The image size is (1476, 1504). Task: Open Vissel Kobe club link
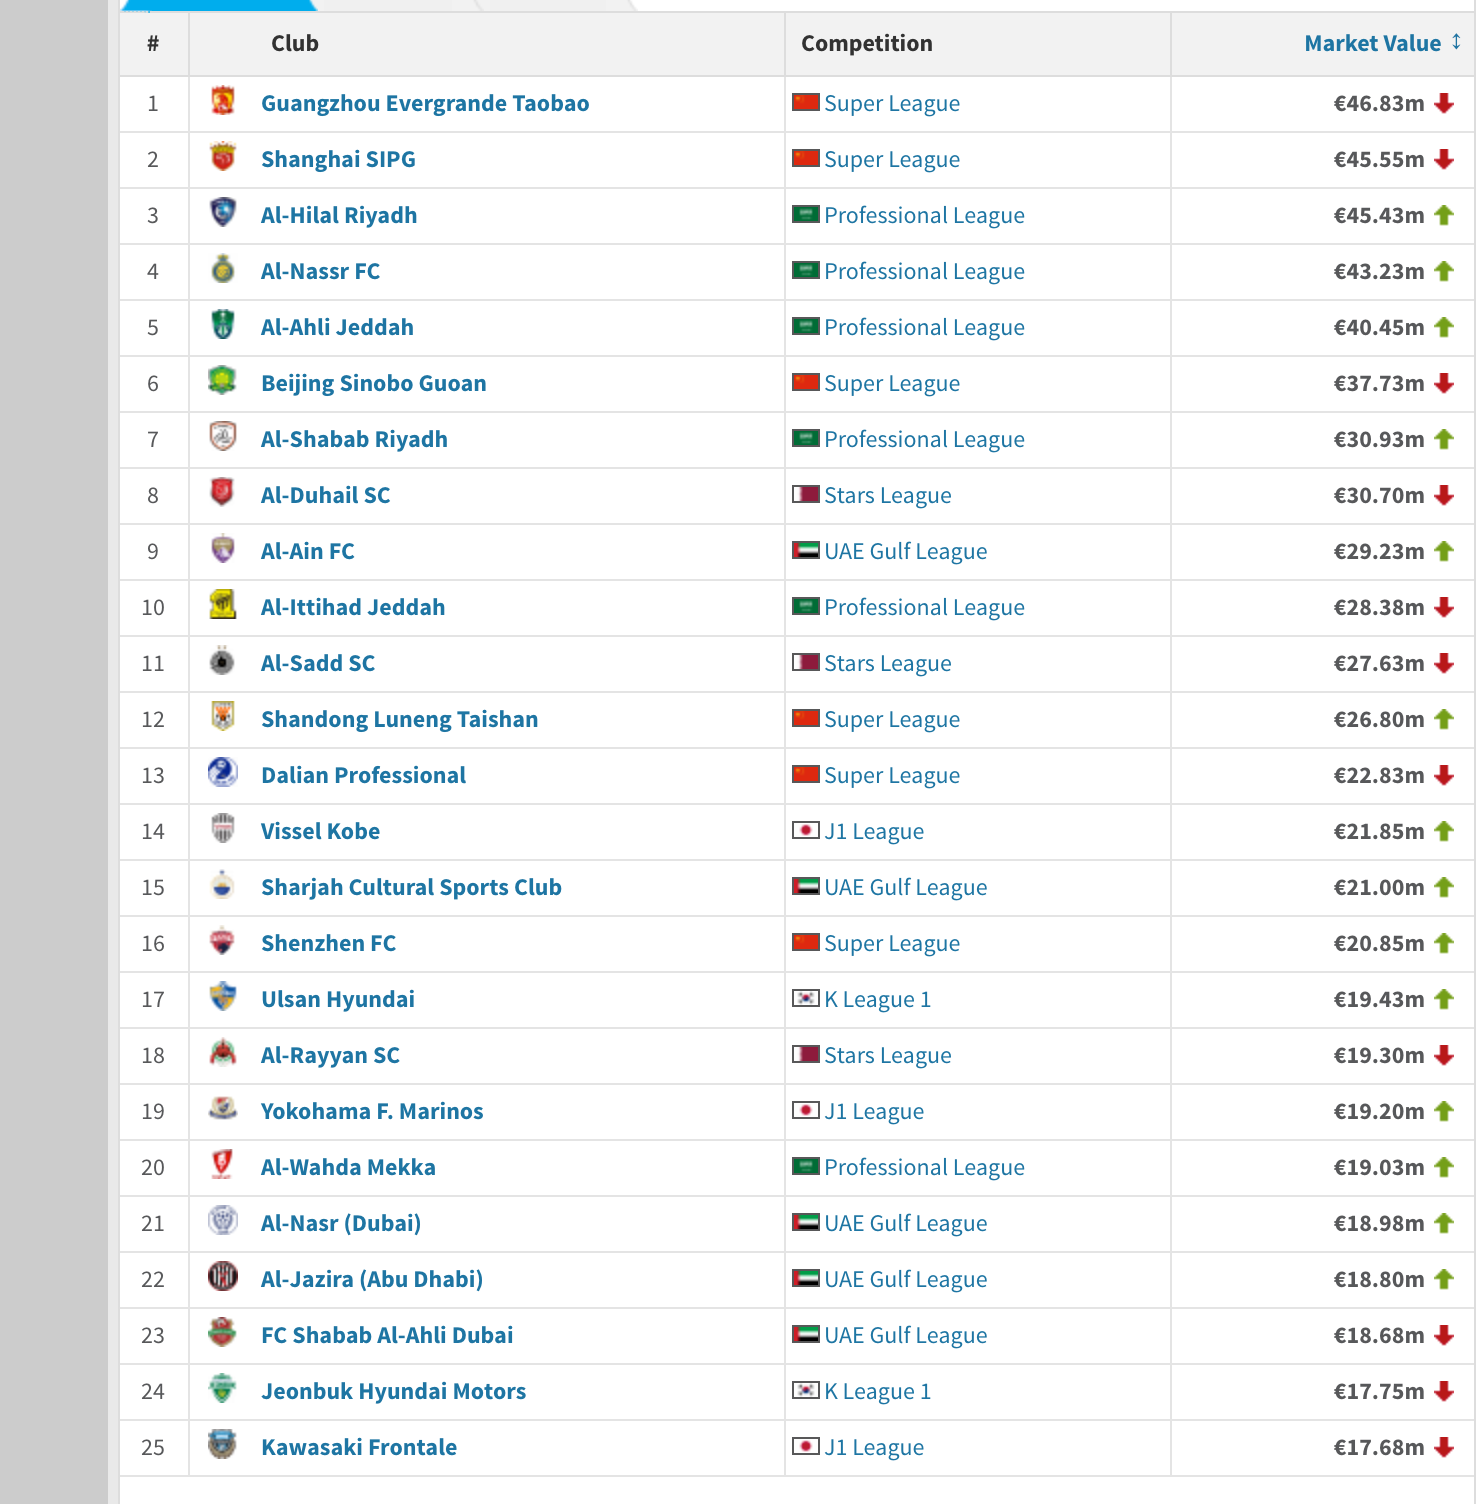320,831
